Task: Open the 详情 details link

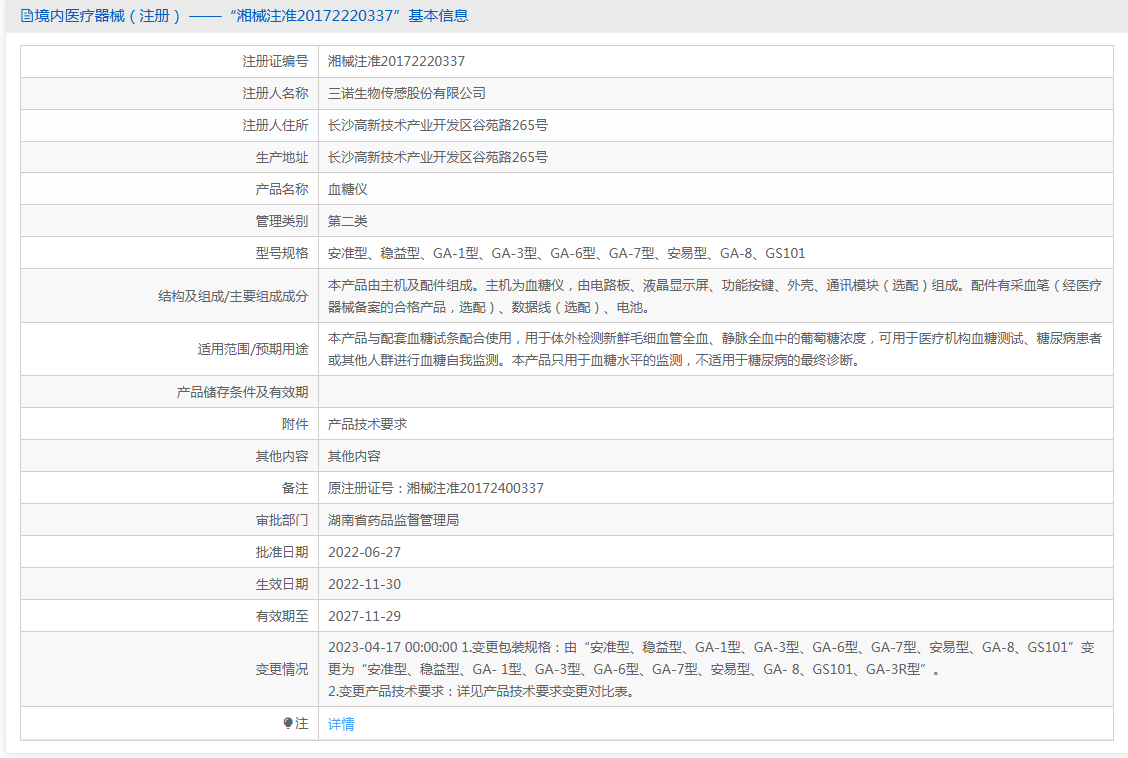Action: point(341,724)
